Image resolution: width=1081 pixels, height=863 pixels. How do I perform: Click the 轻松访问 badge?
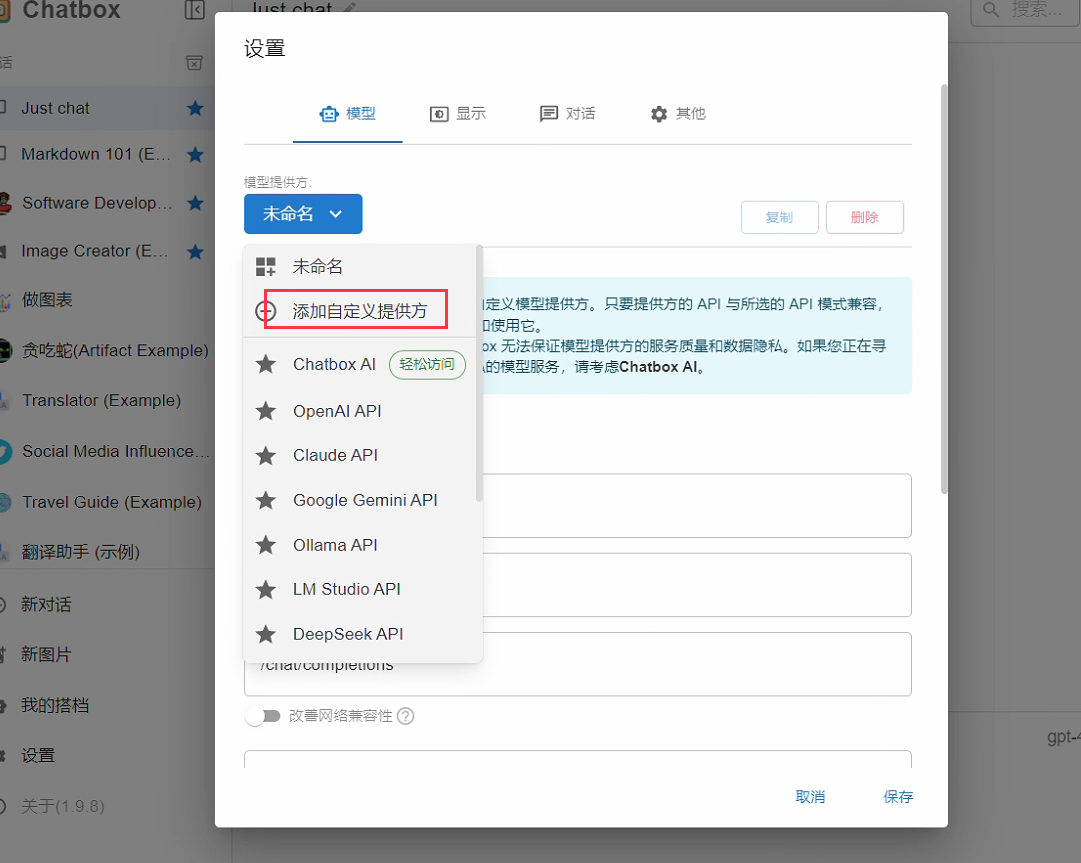[427, 365]
